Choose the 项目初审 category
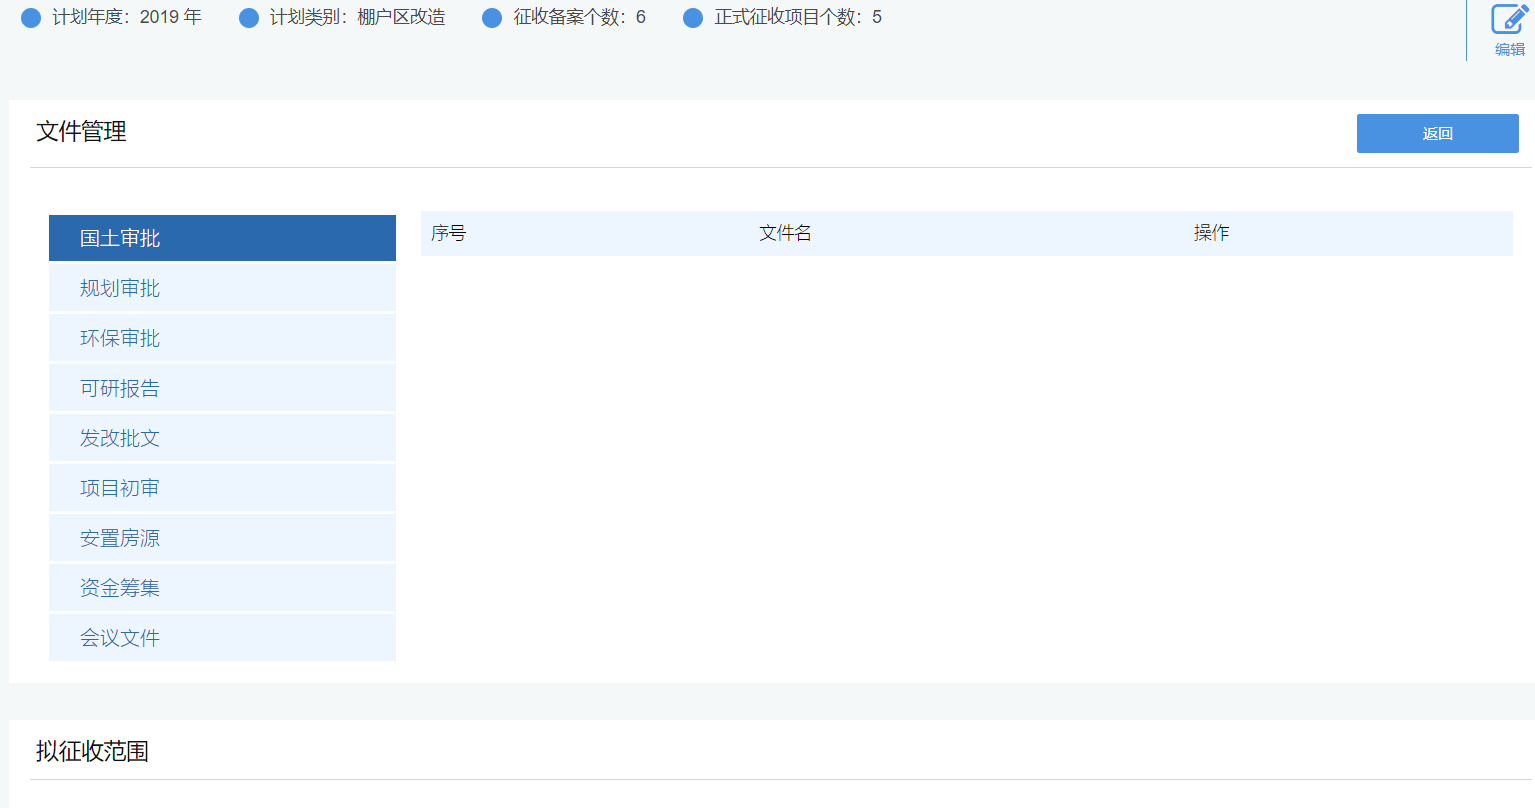The width and height of the screenshot is (1535, 808). (x=222, y=488)
